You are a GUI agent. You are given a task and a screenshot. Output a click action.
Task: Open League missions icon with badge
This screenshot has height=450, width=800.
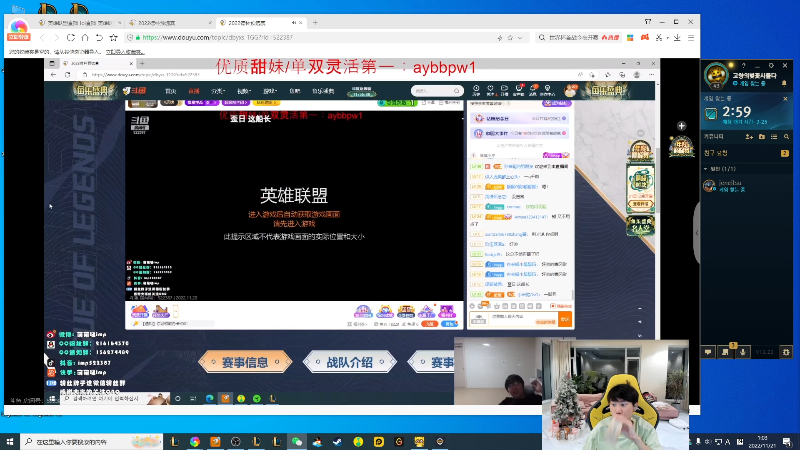click(726, 352)
